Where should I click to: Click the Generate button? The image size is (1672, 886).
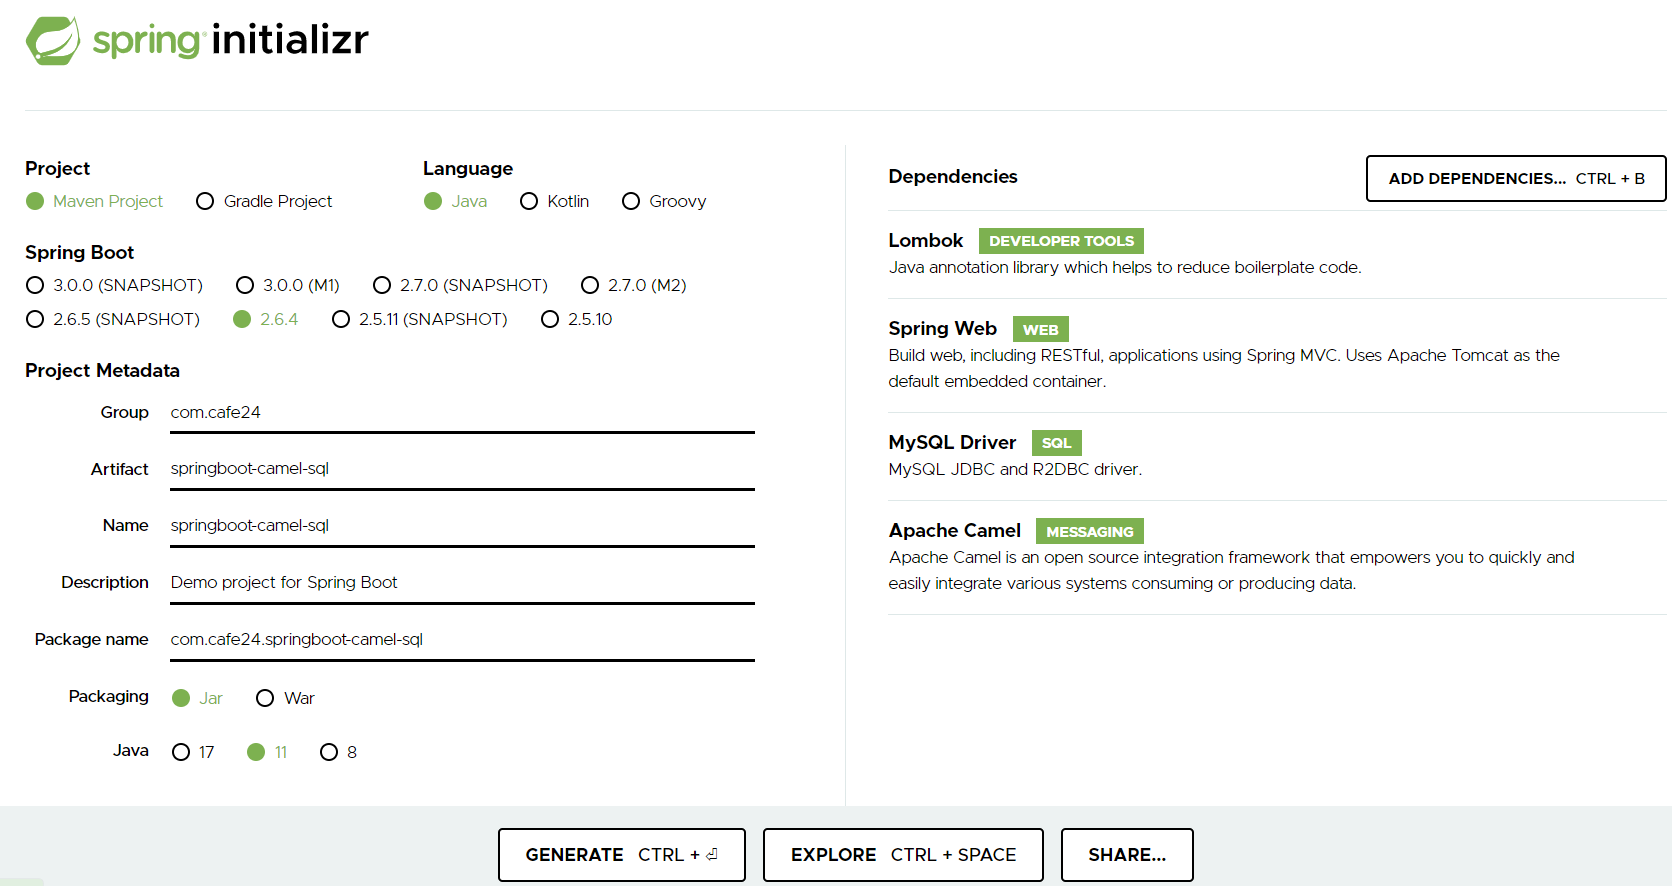[x=622, y=855]
